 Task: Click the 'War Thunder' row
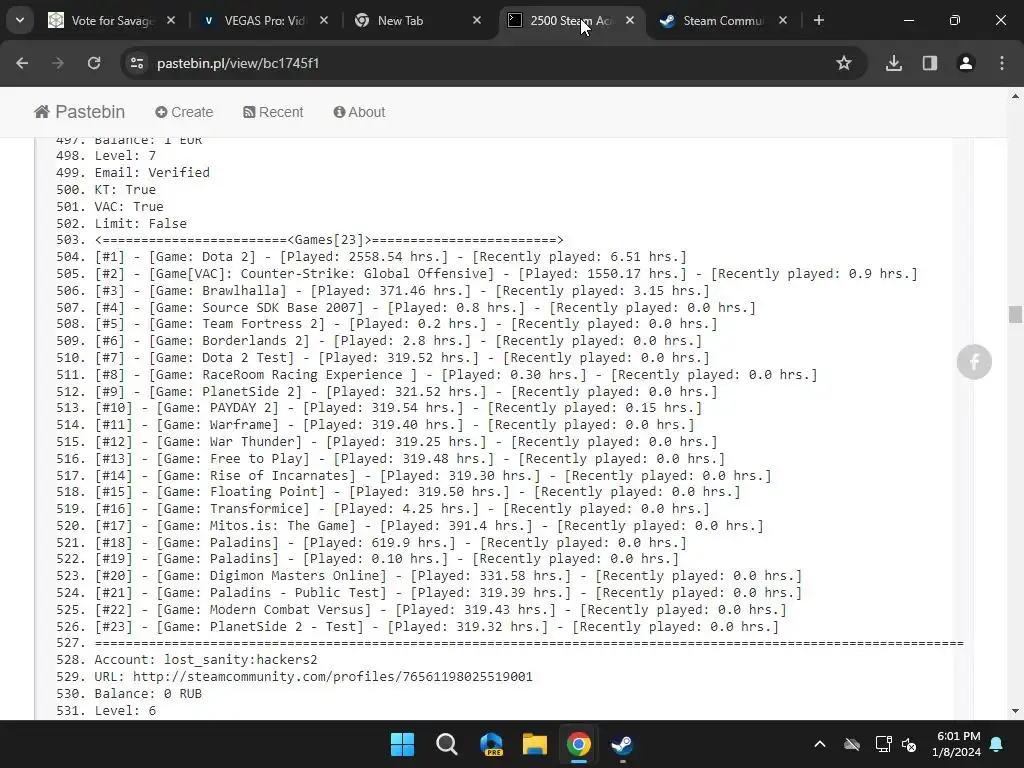(x=406, y=442)
